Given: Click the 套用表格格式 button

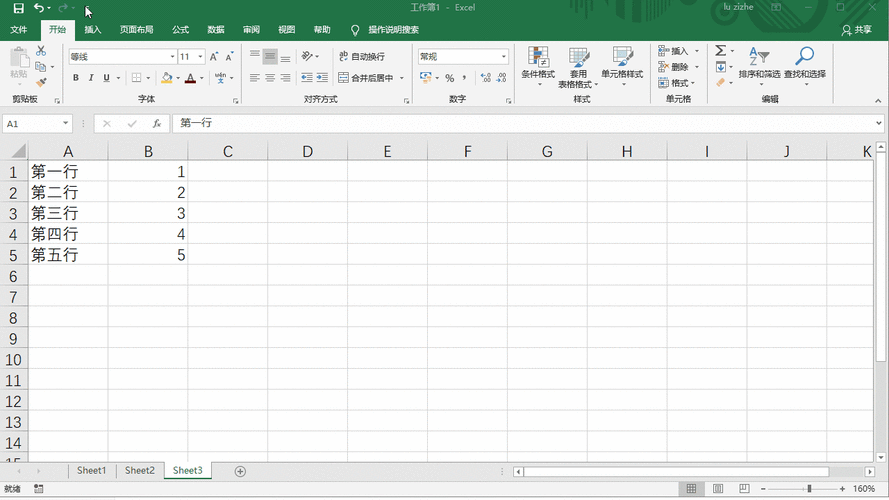Looking at the screenshot, I should click(x=578, y=67).
